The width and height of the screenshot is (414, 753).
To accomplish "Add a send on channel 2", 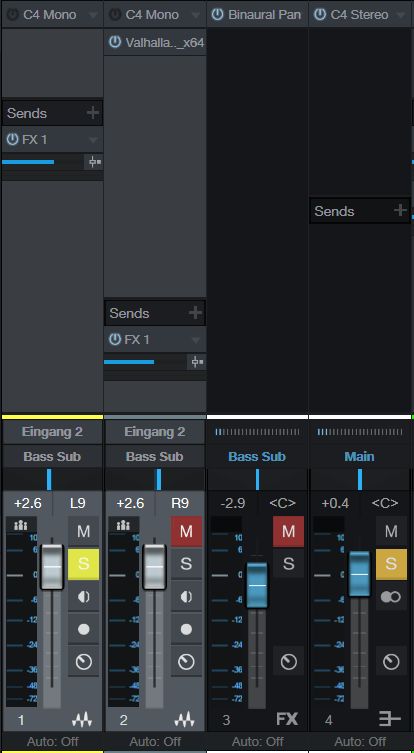I will point(195,313).
